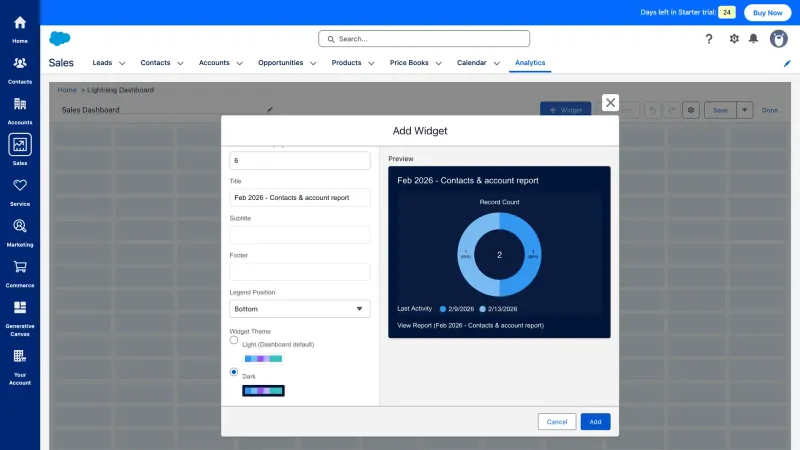Go to the Opportunities tab
This screenshot has width=800, height=450.
(281, 63)
